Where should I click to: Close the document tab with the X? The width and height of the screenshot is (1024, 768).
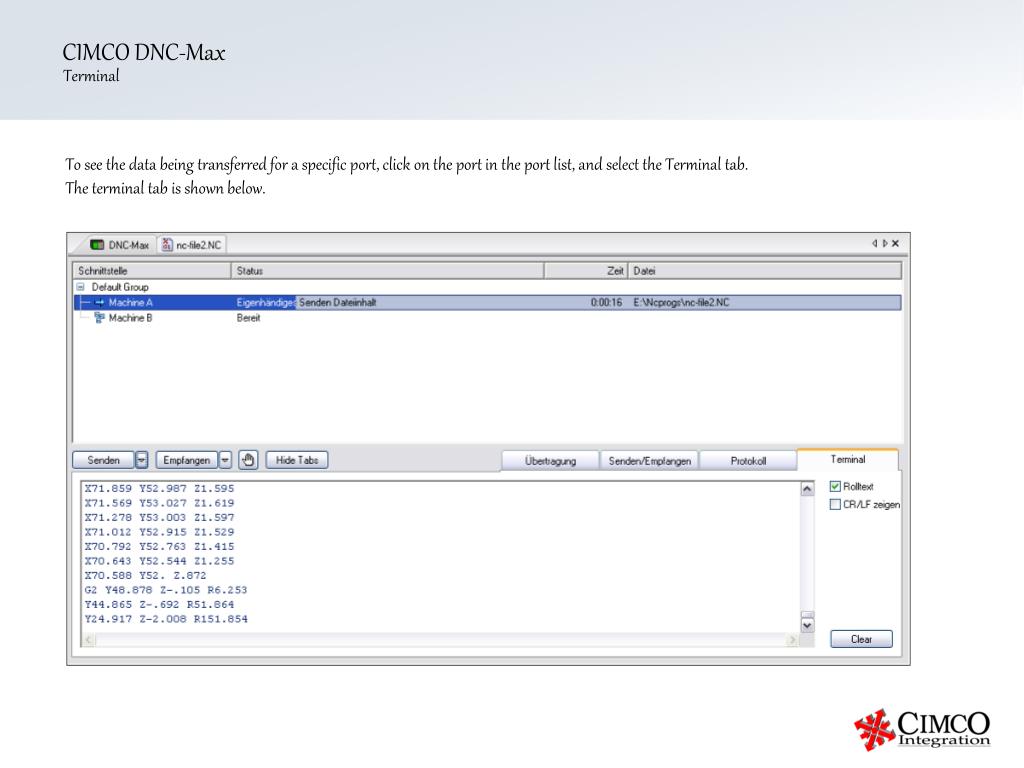pyautogui.click(x=895, y=244)
